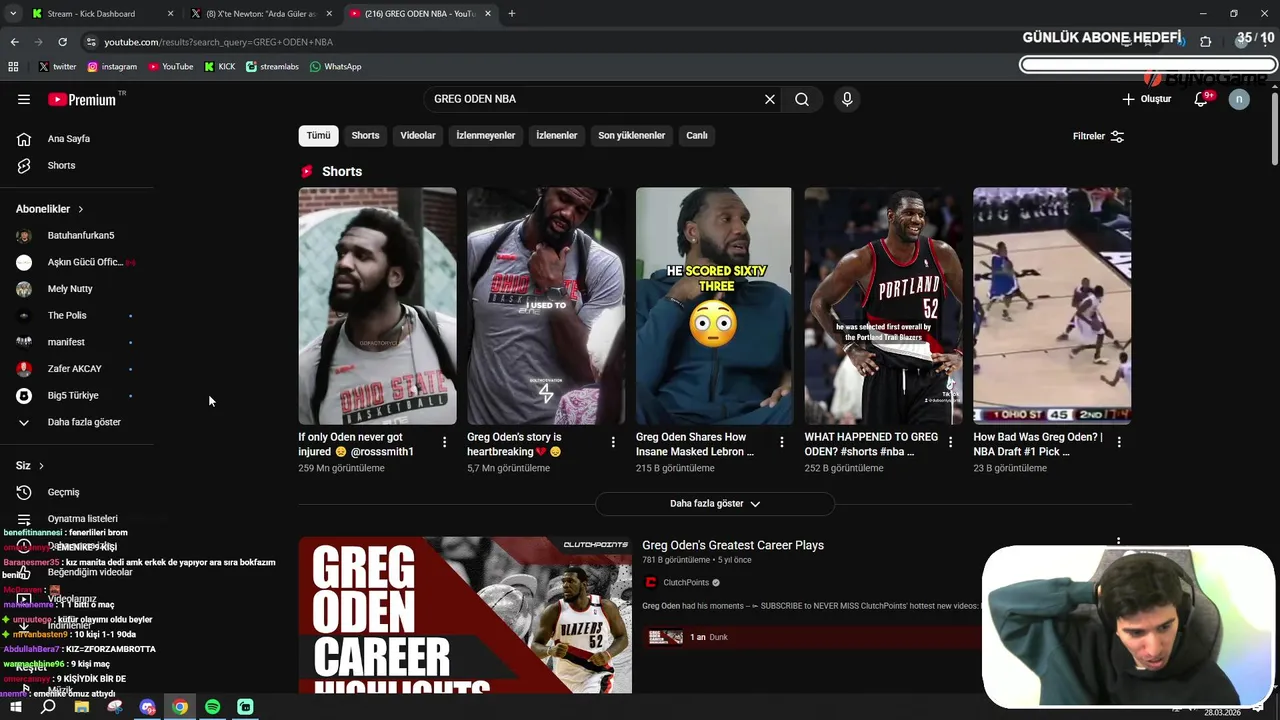Open the streamlabs bookmark

pos(272,67)
